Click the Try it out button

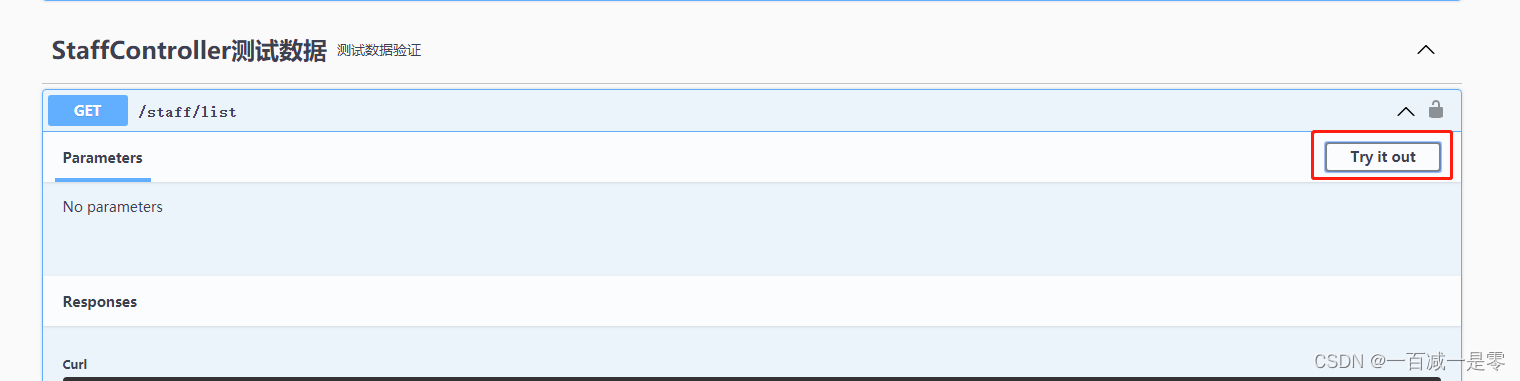click(x=1383, y=157)
